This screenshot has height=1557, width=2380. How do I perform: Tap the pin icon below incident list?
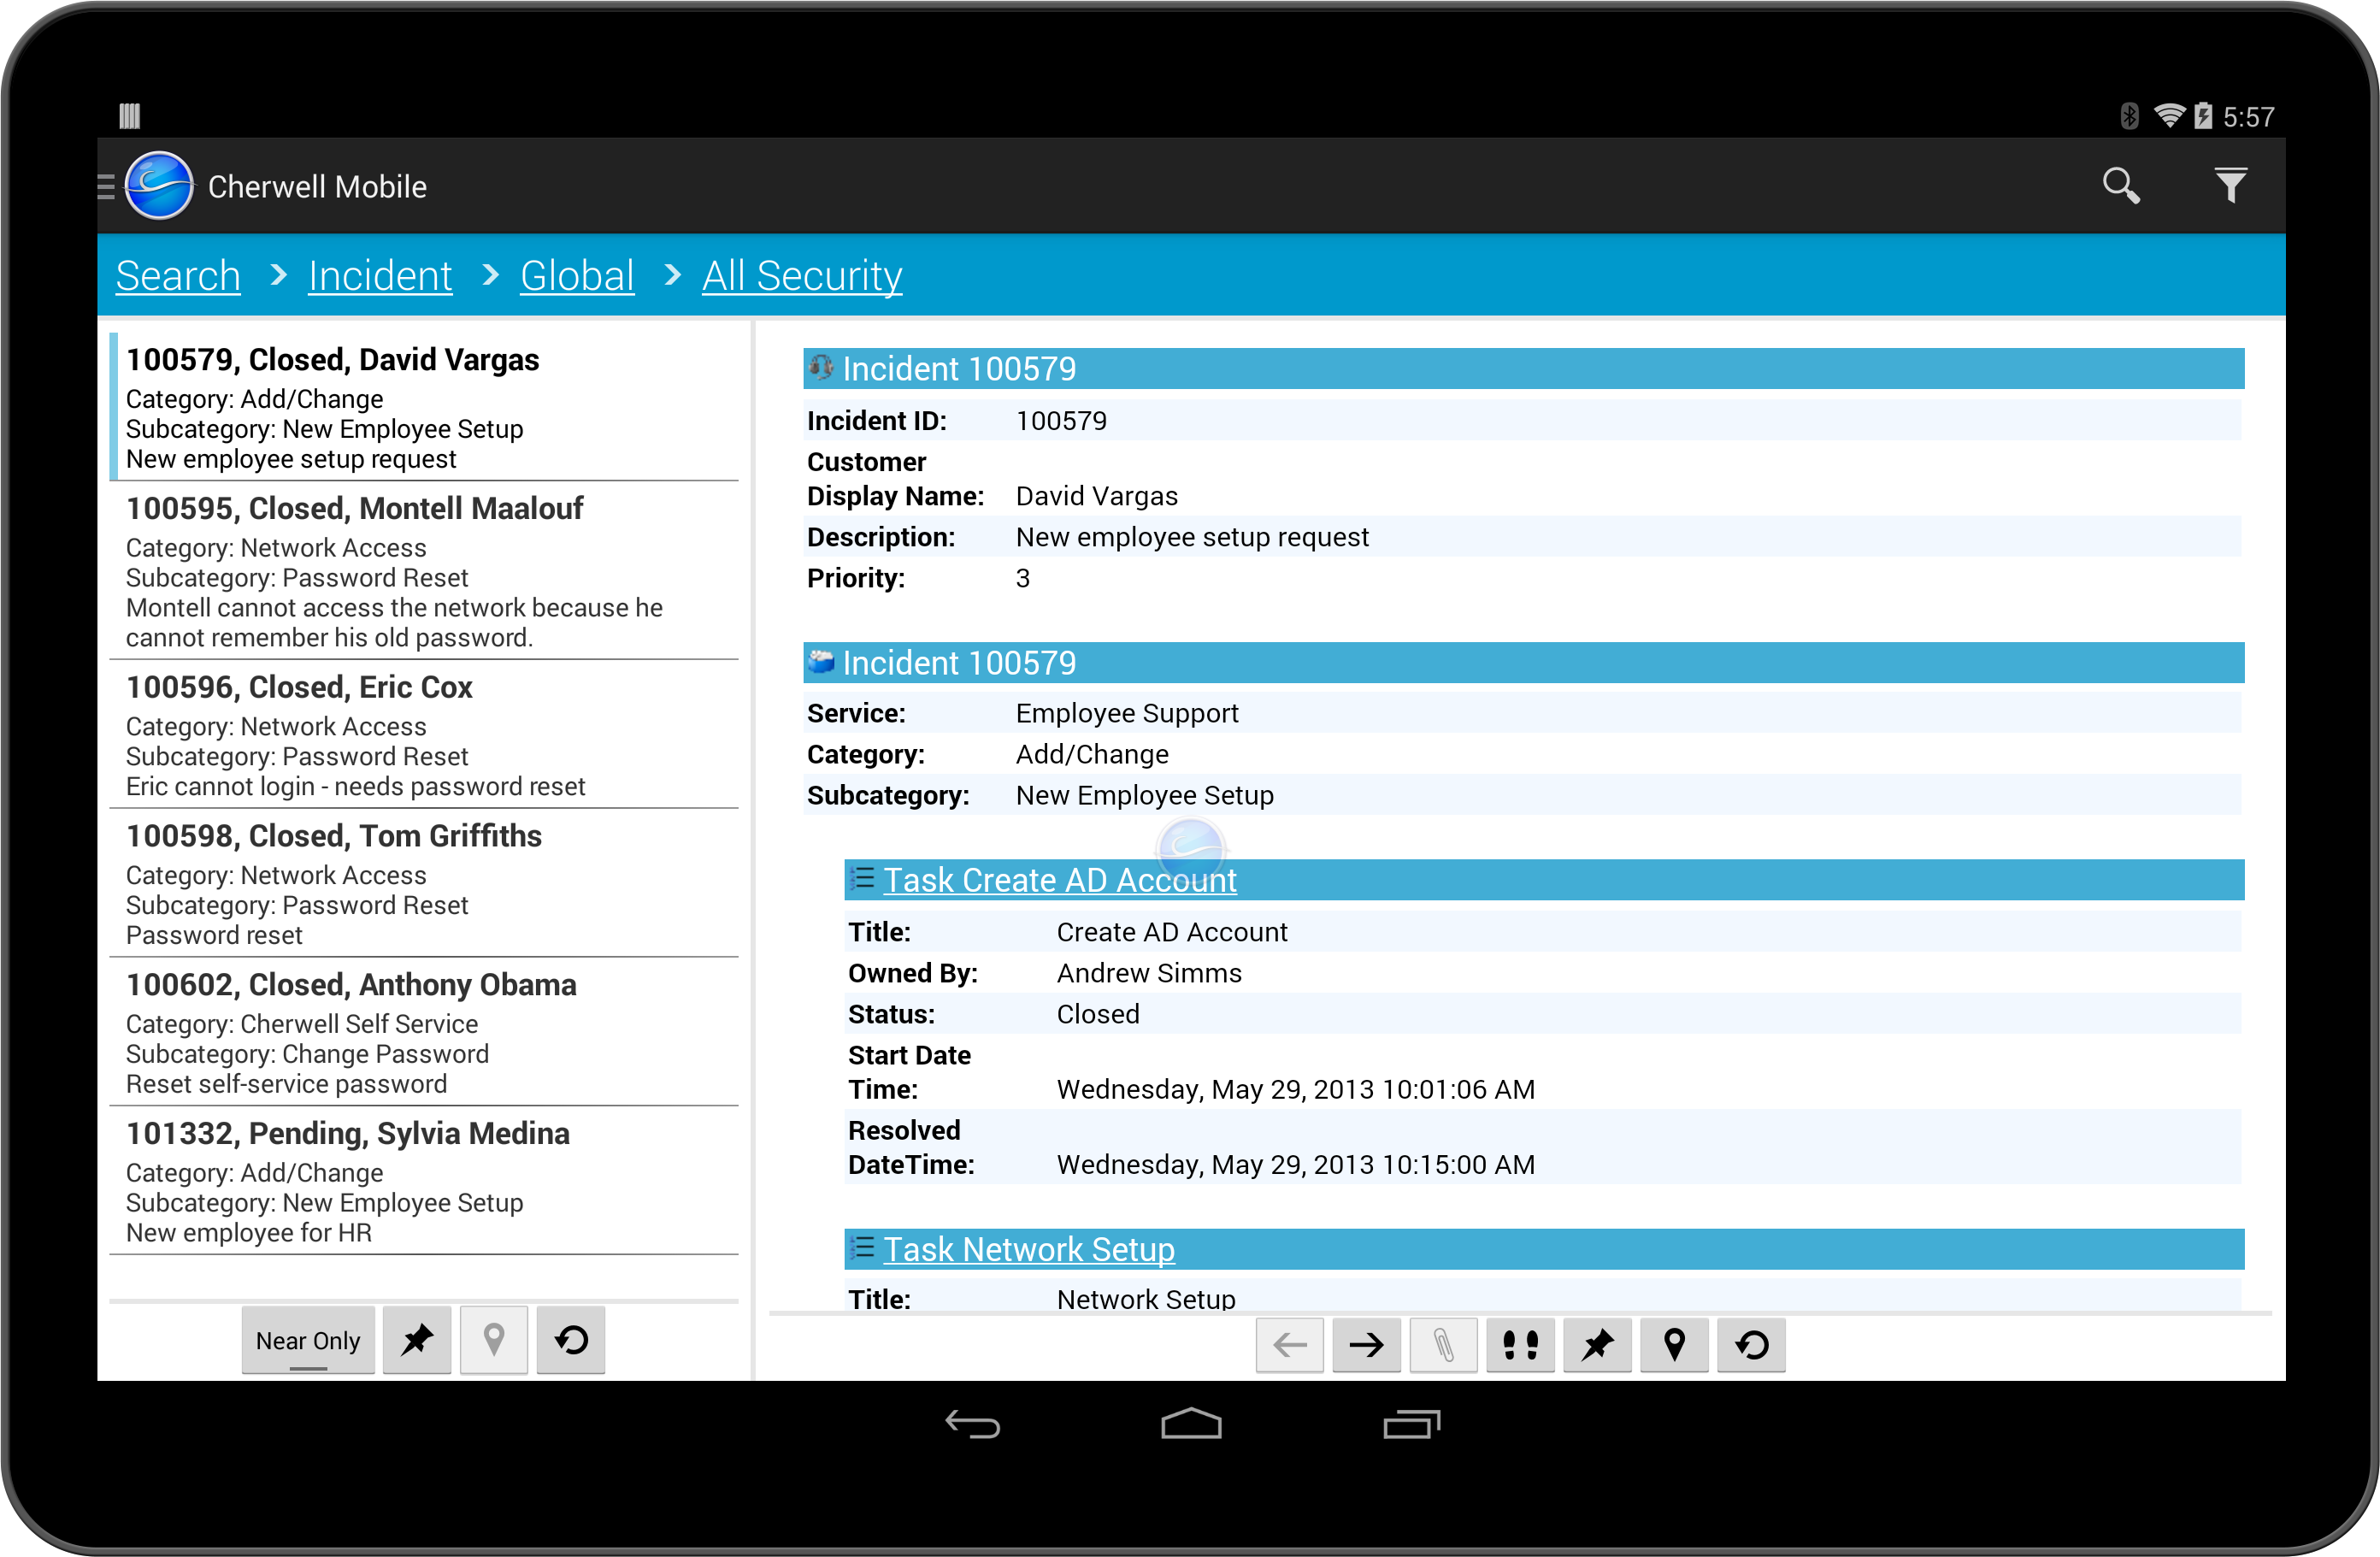coord(417,1340)
